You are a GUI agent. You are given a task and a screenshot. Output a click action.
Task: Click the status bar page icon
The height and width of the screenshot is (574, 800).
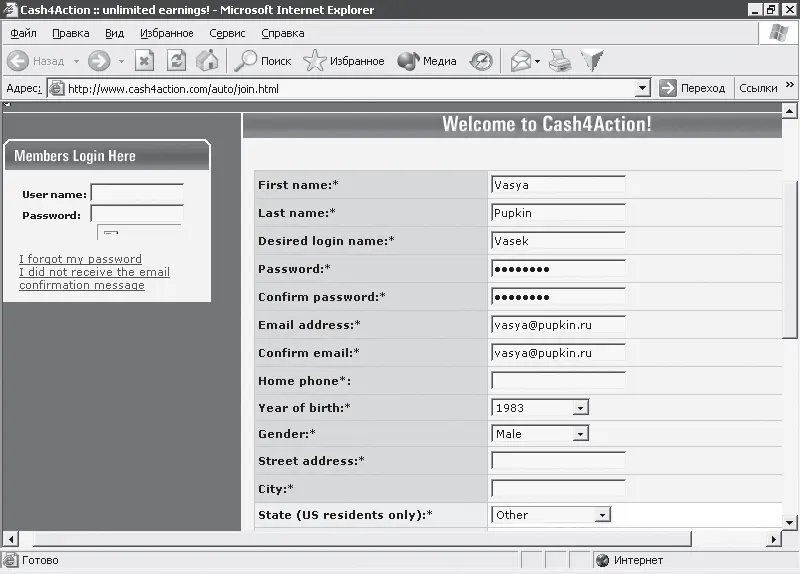point(10,560)
